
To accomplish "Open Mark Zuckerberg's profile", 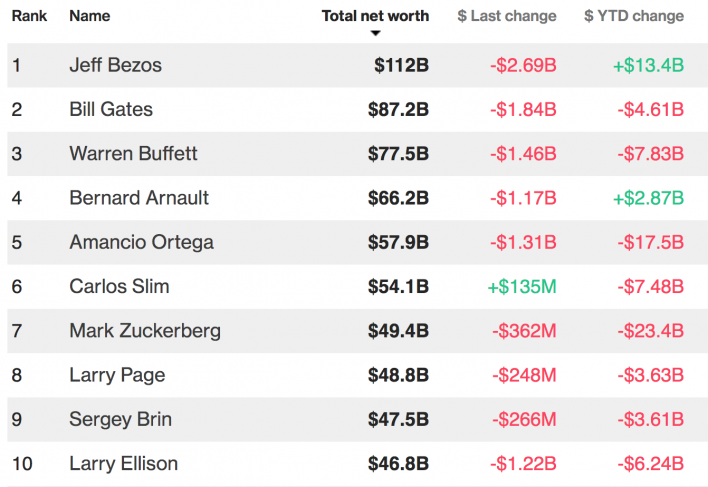I will (145, 330).
